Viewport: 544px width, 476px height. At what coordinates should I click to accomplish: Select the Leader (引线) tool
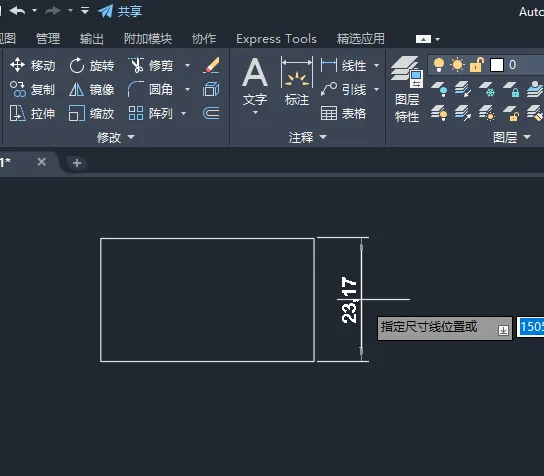pos(344,90)
